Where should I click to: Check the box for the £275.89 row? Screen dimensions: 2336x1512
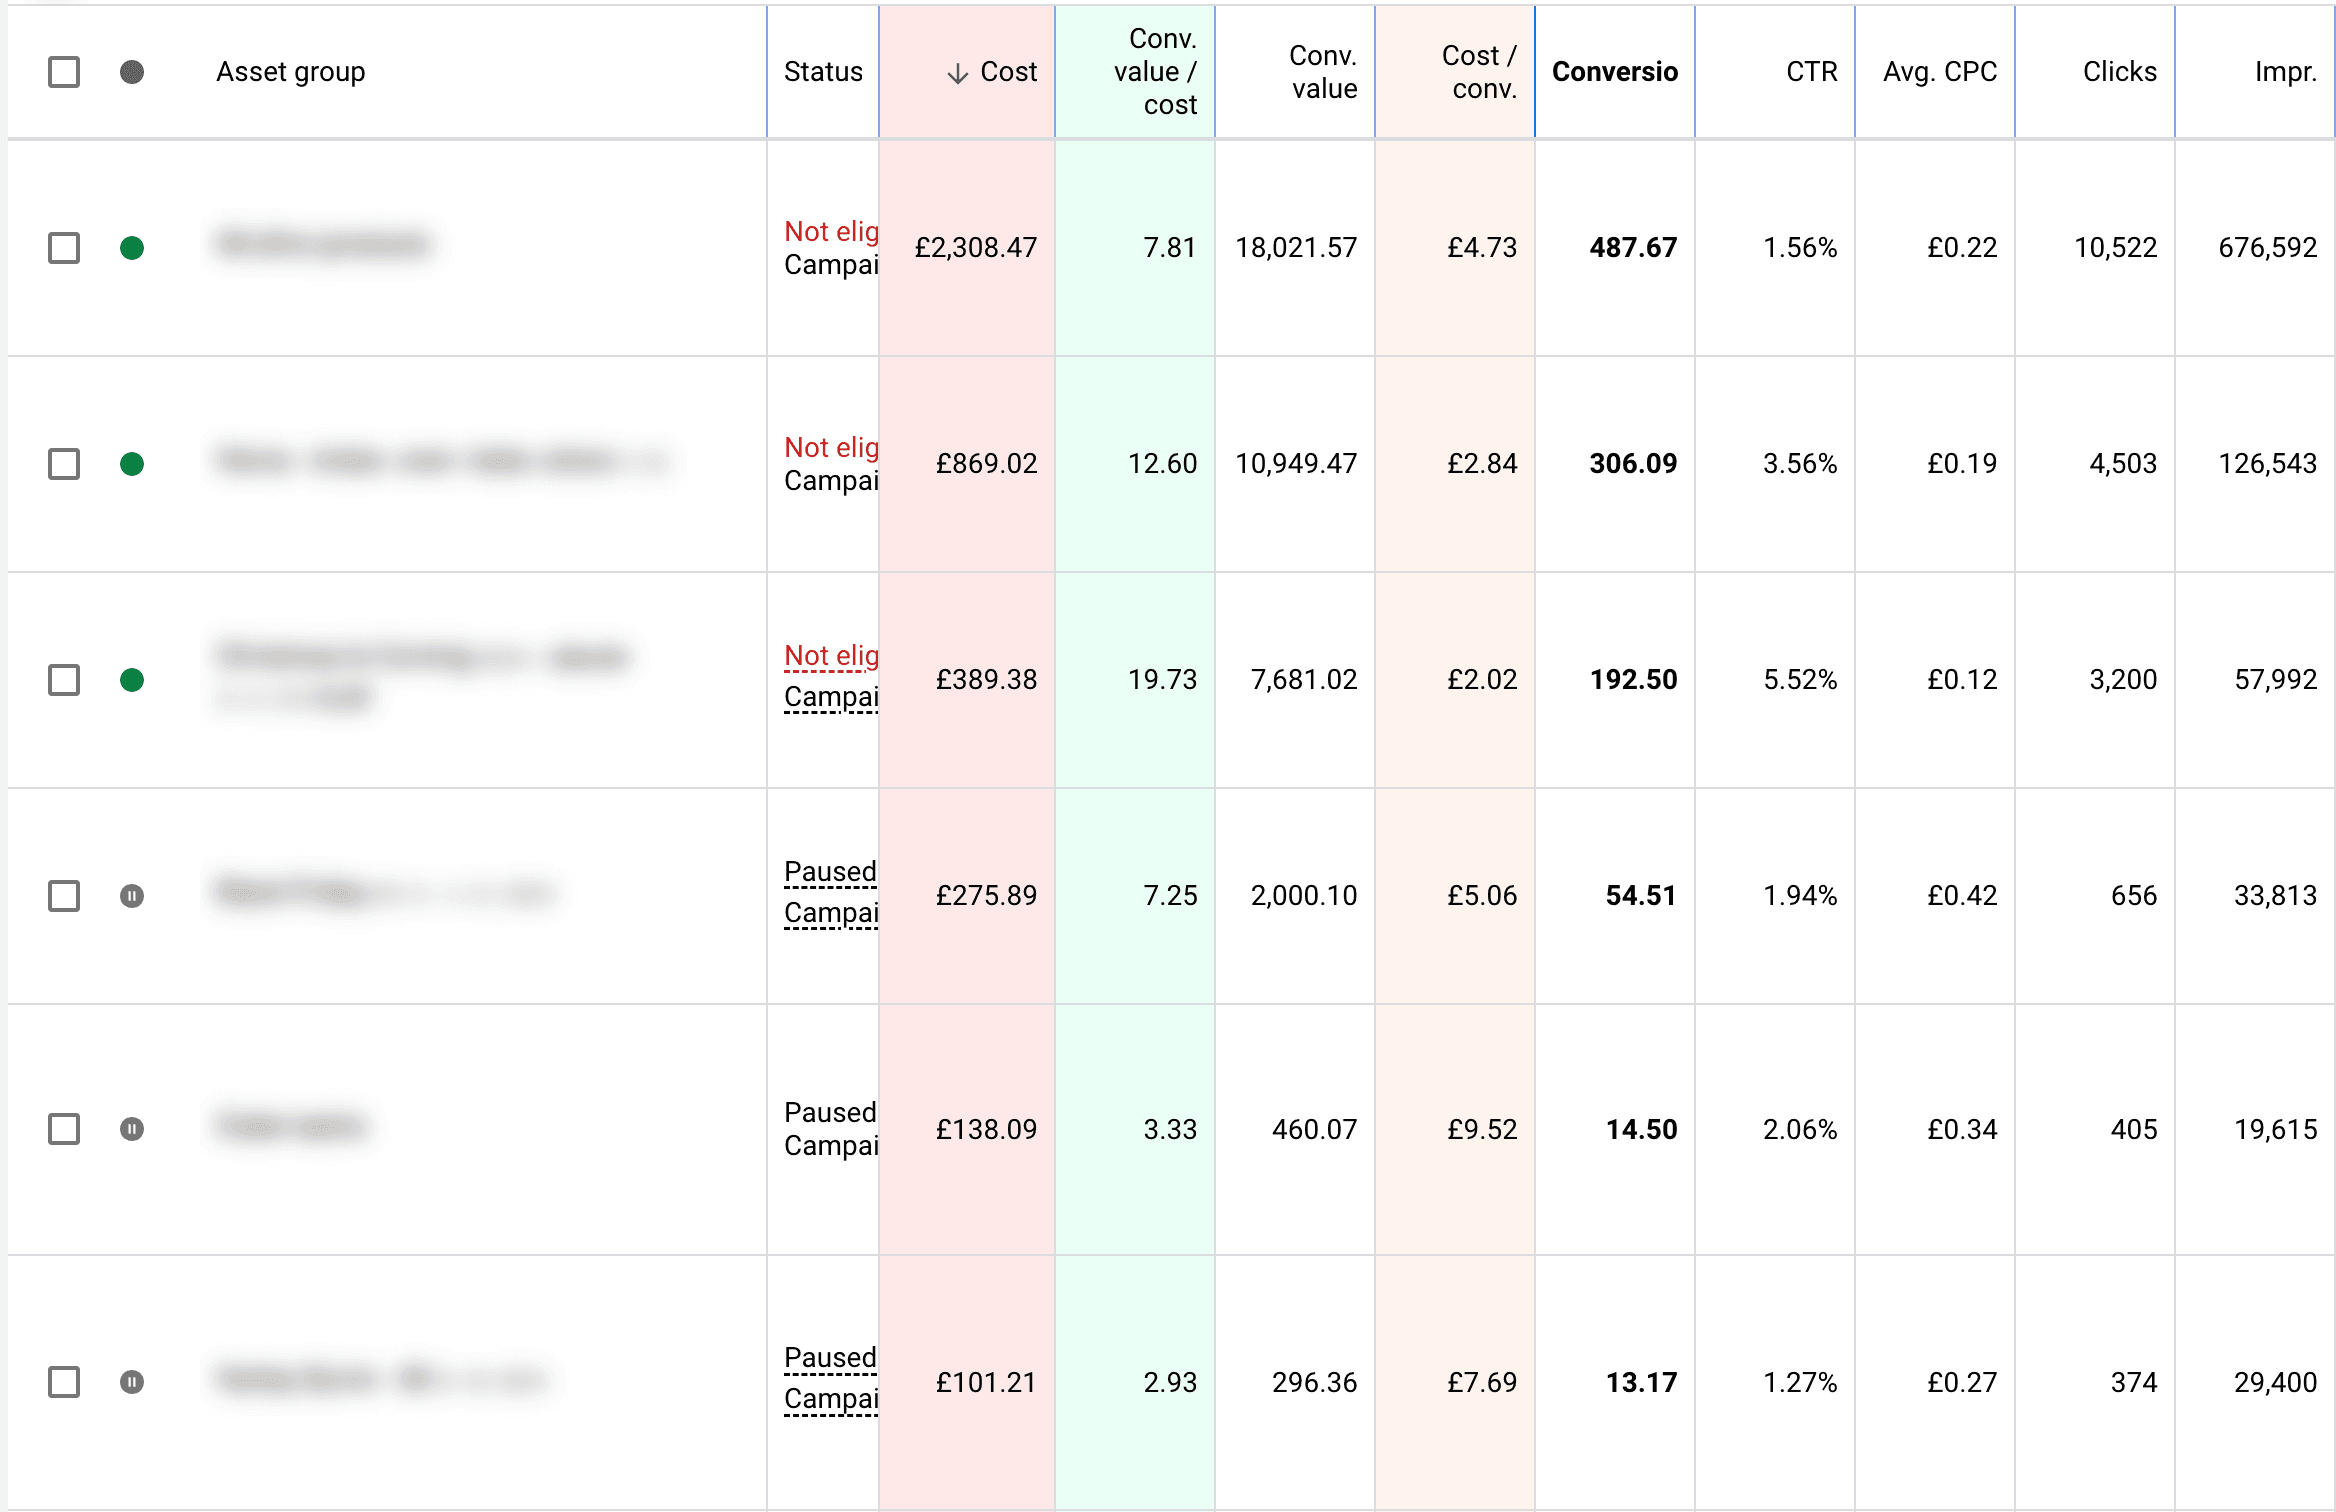click(x=64, y=896)
